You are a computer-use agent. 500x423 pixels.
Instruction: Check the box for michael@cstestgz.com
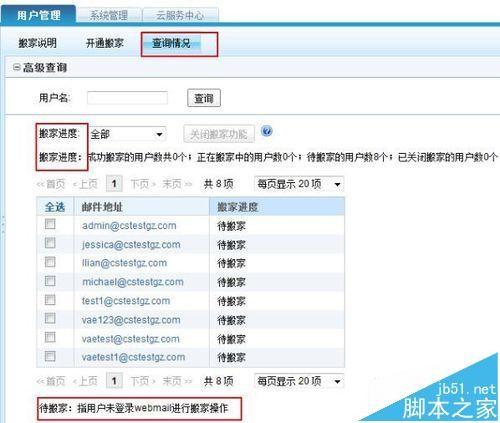[x=50, y=281]
